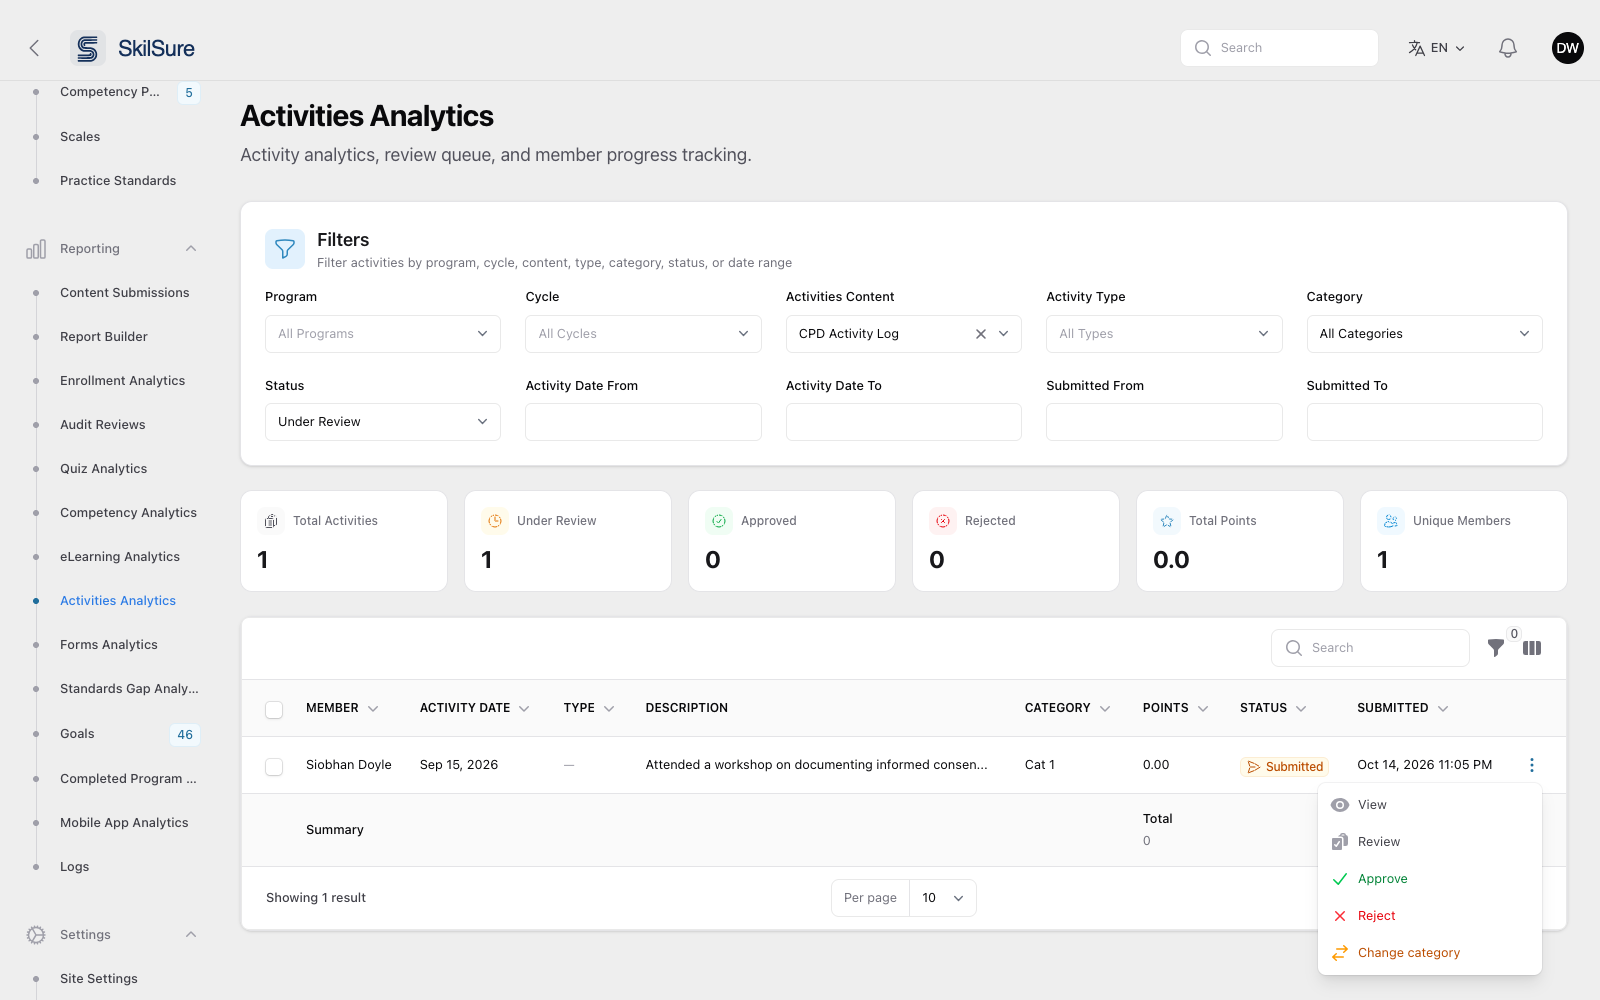Open Enrollment Analytics
Viewport: 1600px width, 1000px height.
click(122, 381)
